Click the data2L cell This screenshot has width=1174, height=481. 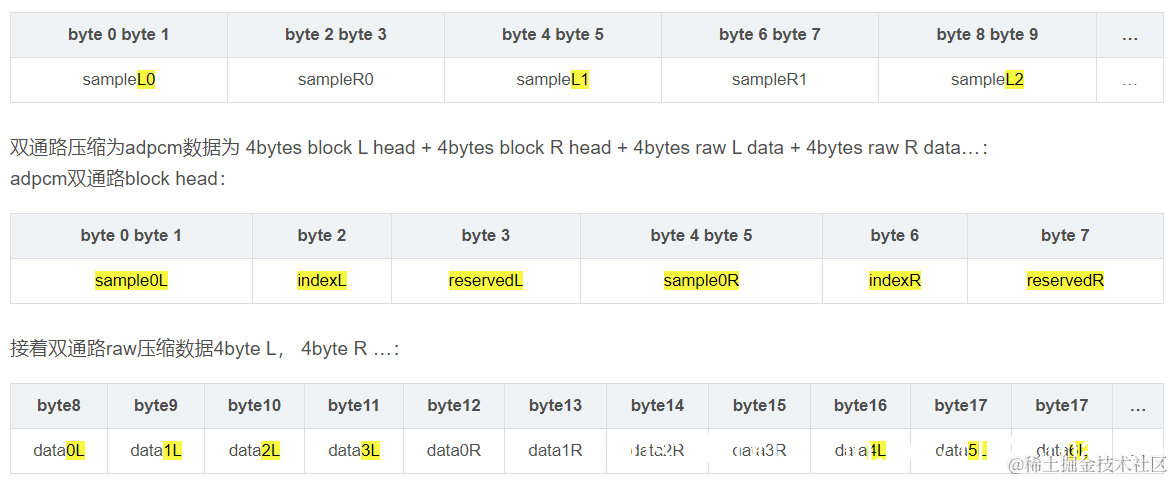(x=255, y=450)
